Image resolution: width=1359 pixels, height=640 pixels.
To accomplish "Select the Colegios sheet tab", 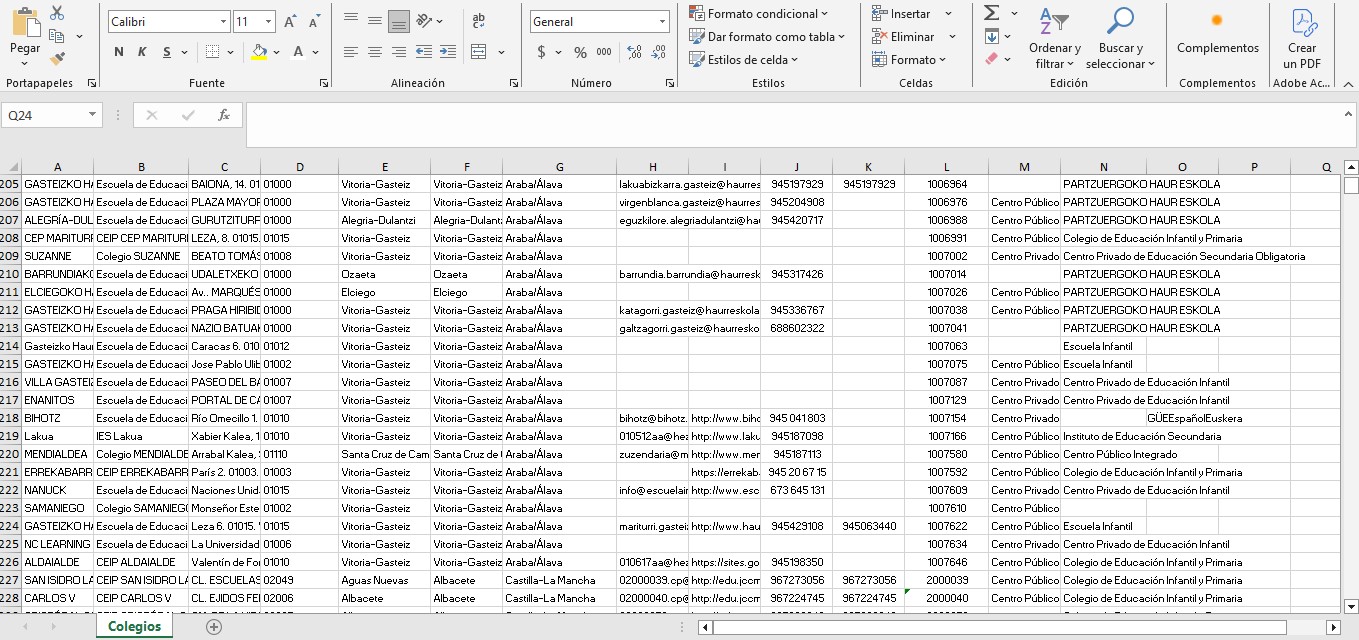I will [134, 626].
